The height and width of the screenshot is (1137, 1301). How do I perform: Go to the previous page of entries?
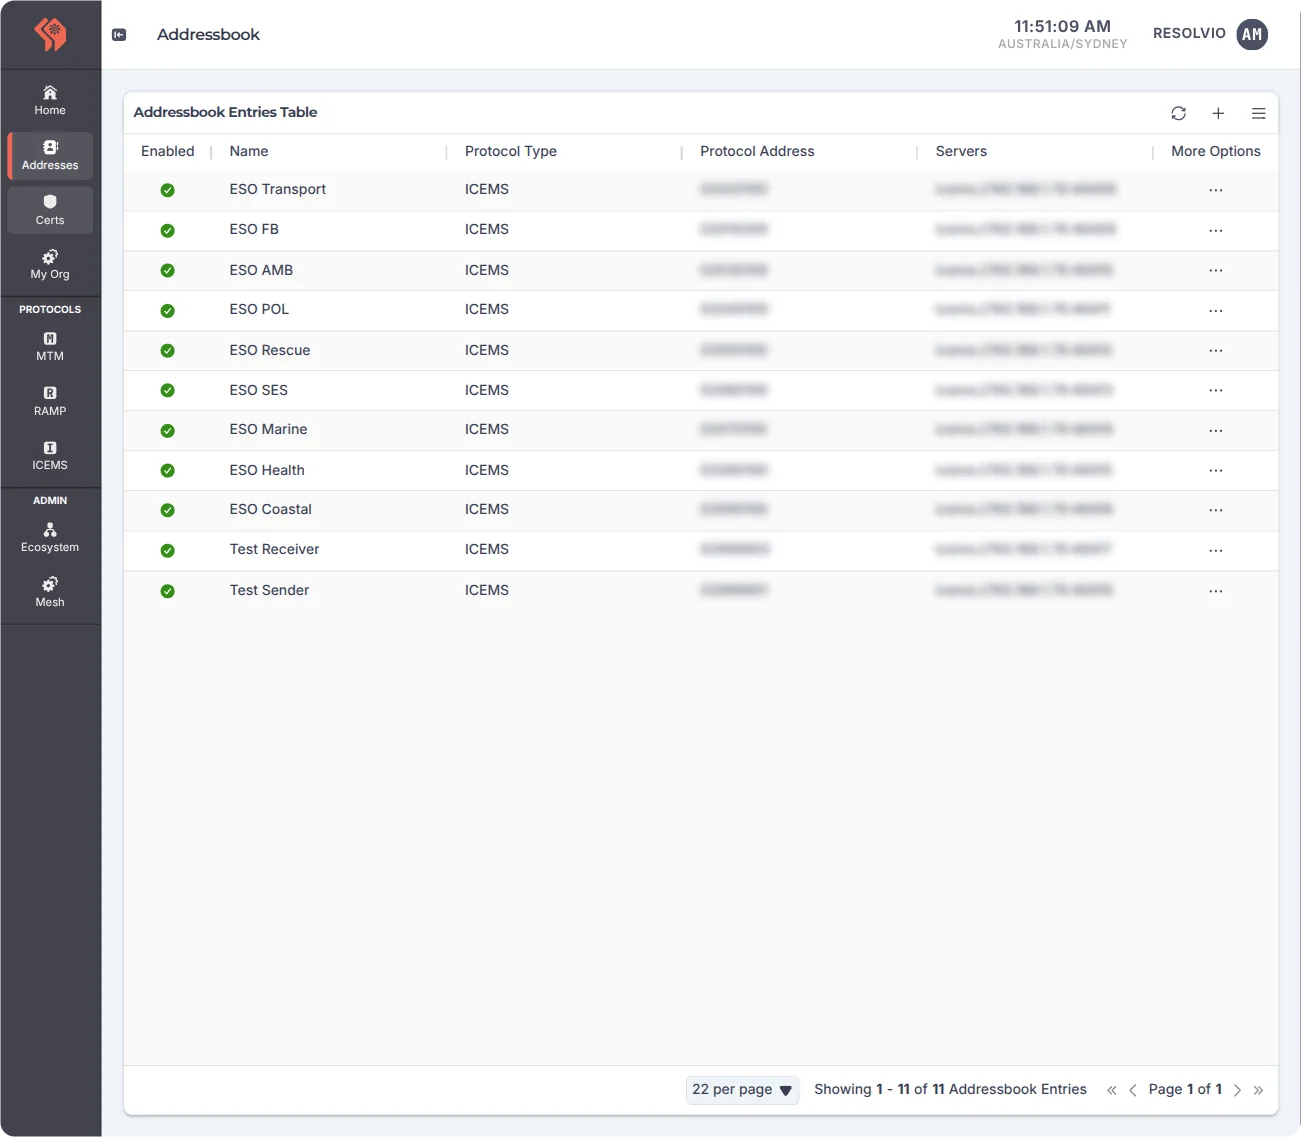[x=1133, y=1090]
